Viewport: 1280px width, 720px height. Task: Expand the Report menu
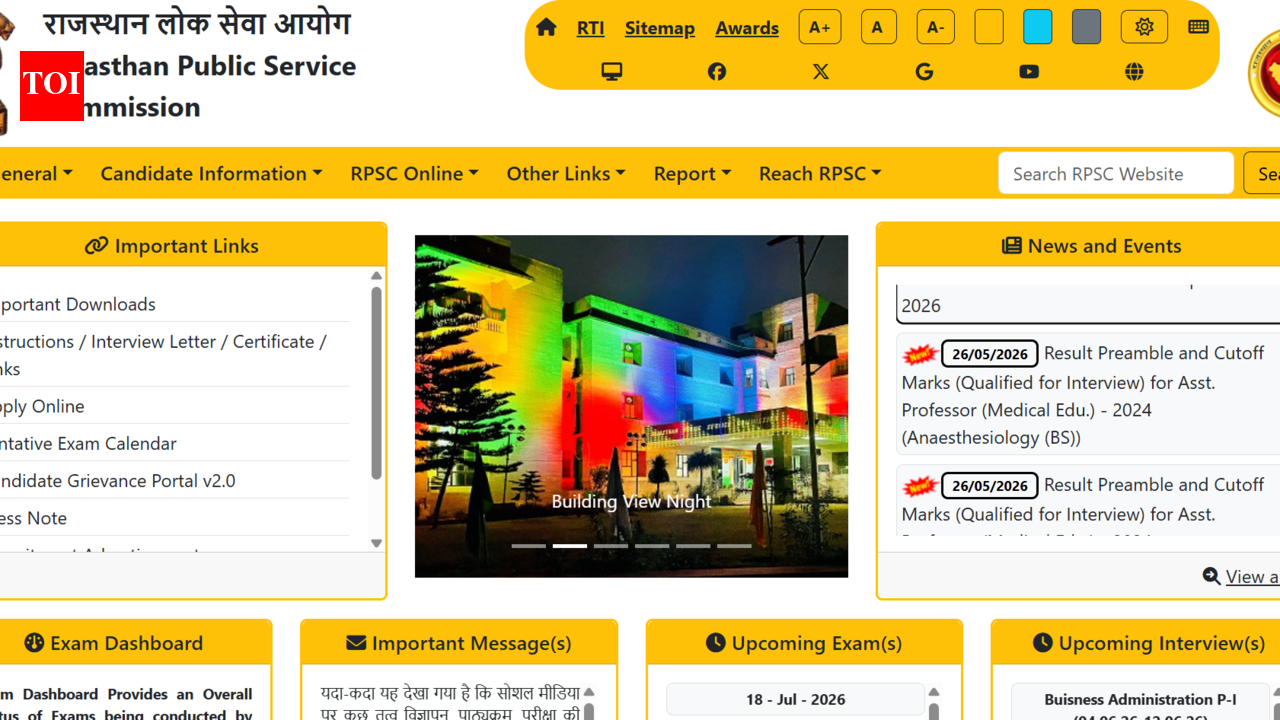(692, 174)
